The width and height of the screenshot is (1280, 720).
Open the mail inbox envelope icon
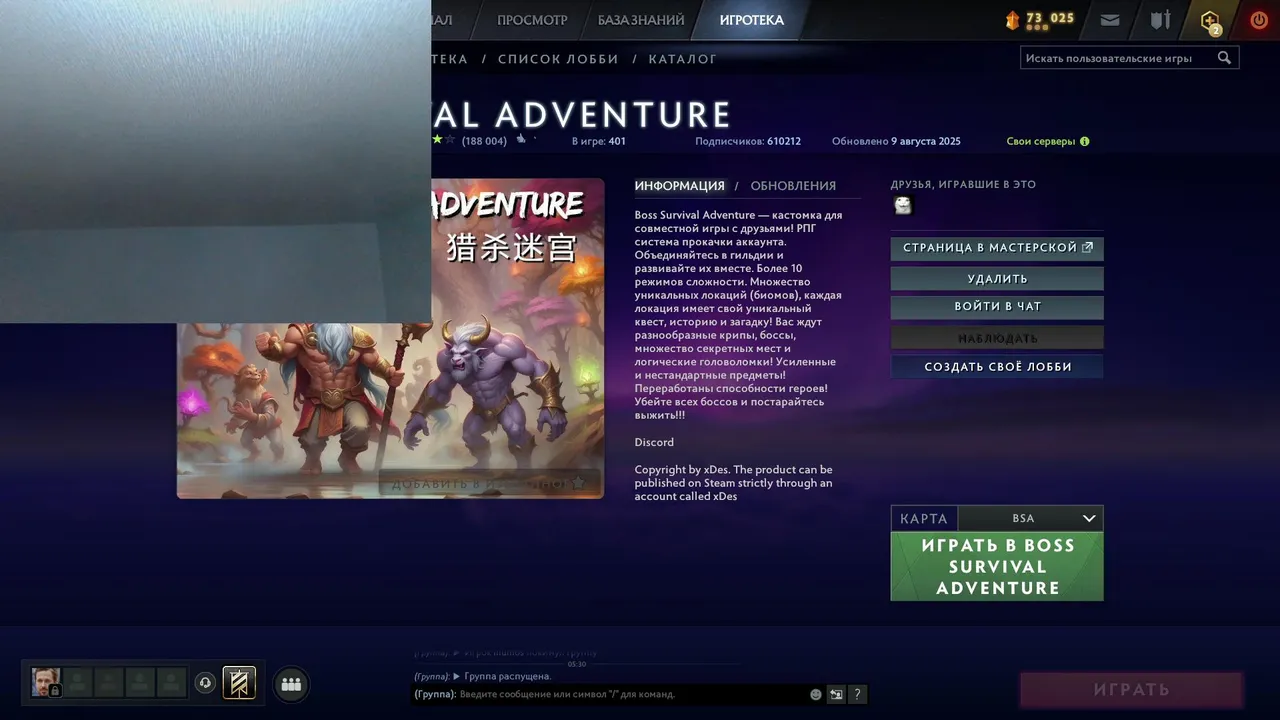1110,20
